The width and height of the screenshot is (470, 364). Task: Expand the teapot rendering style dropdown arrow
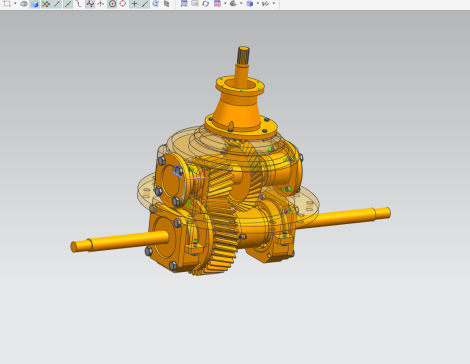(x=241, y=4)
